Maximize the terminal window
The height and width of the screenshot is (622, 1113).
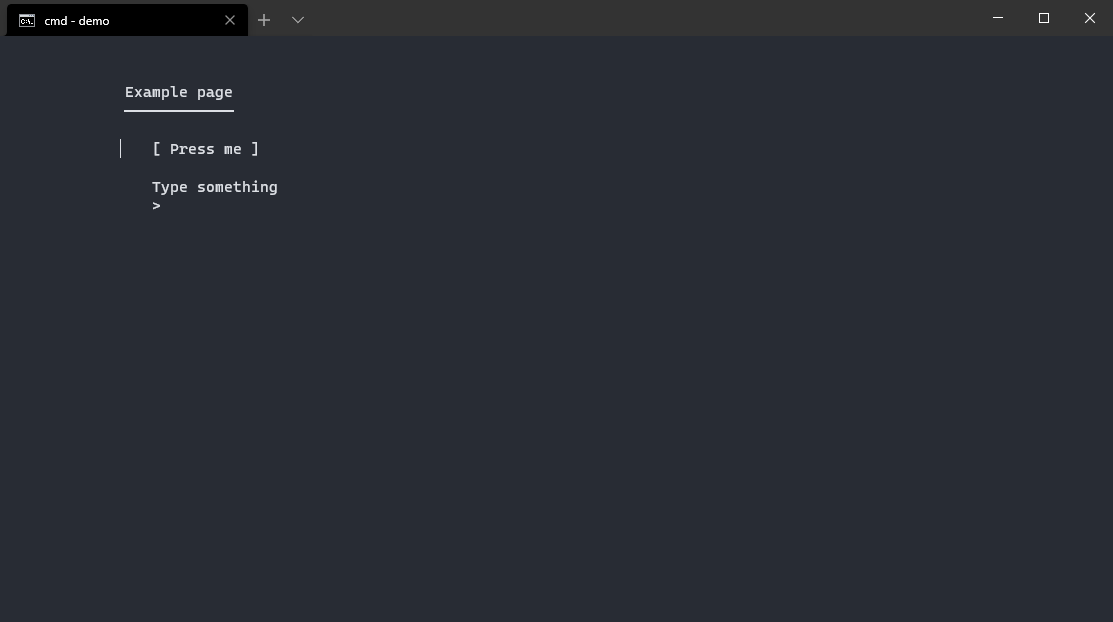1043,18
